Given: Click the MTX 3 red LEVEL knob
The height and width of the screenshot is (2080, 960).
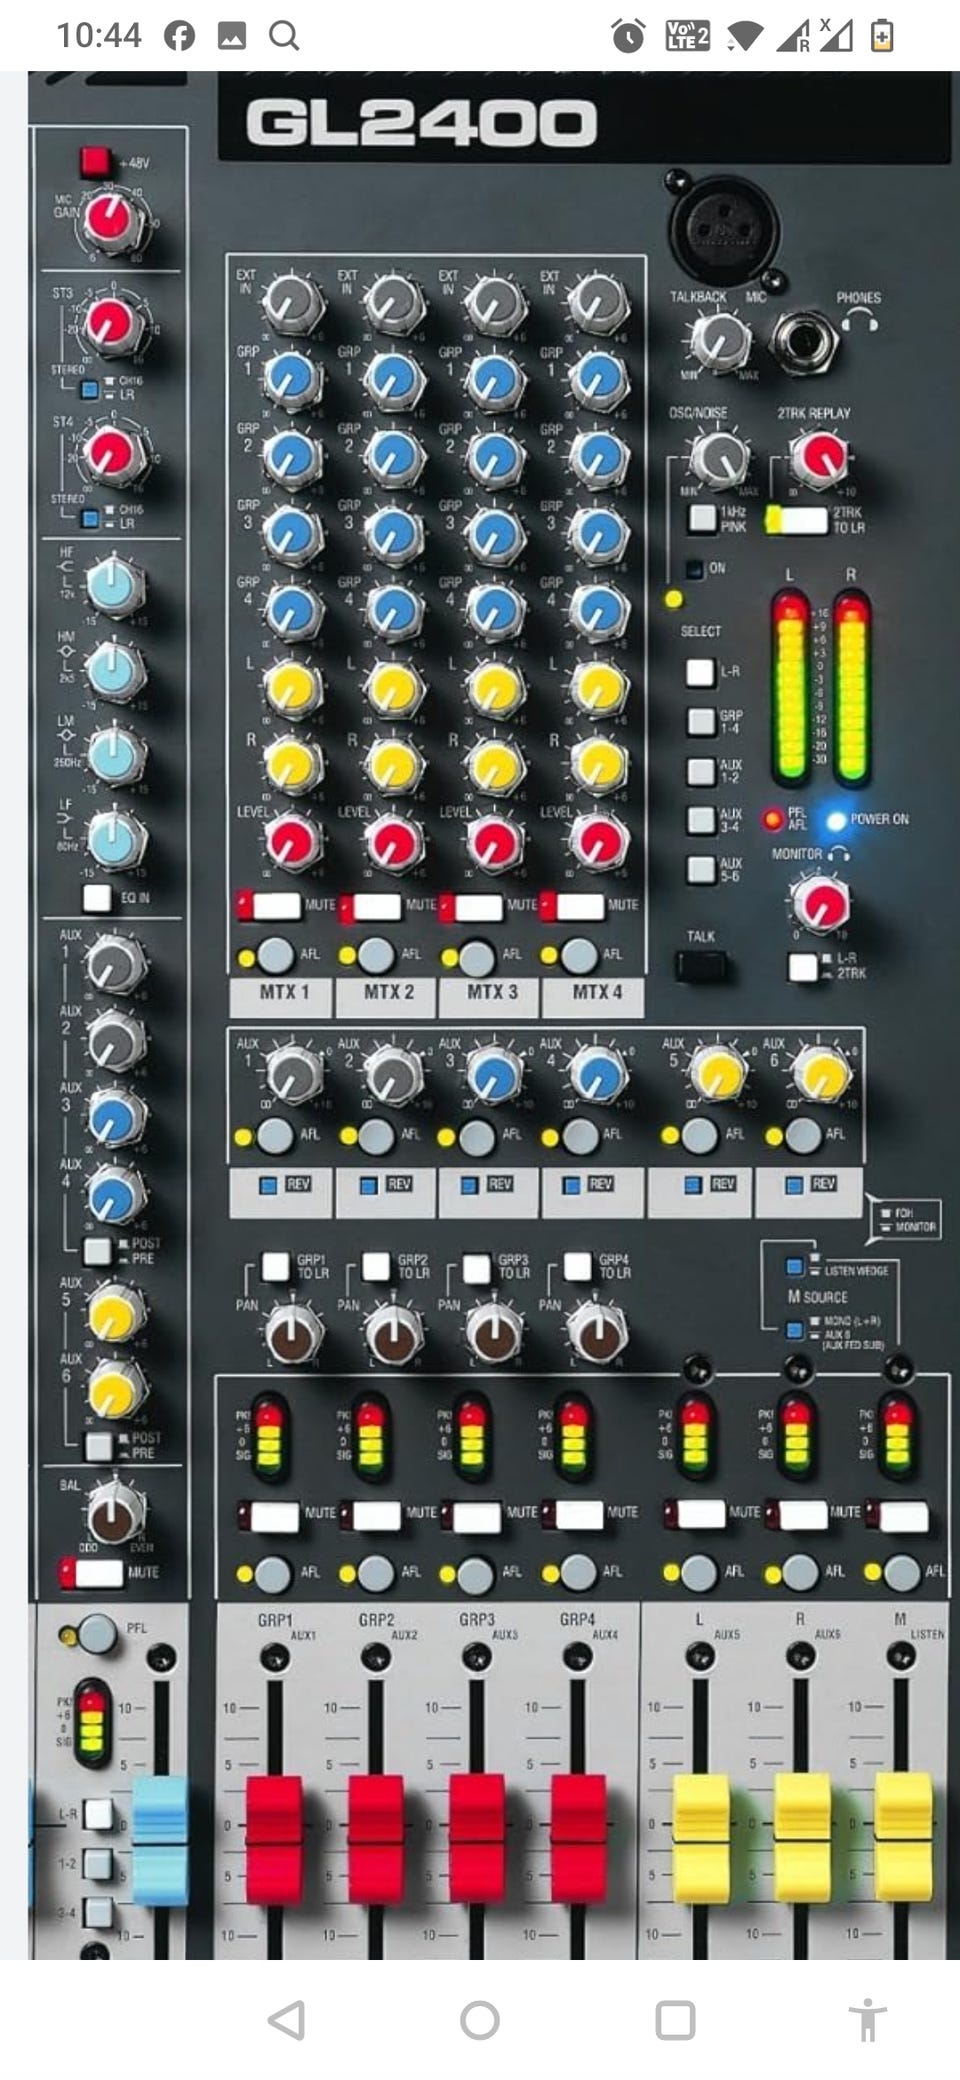Looking at the screenshot, I should (494, 842).
